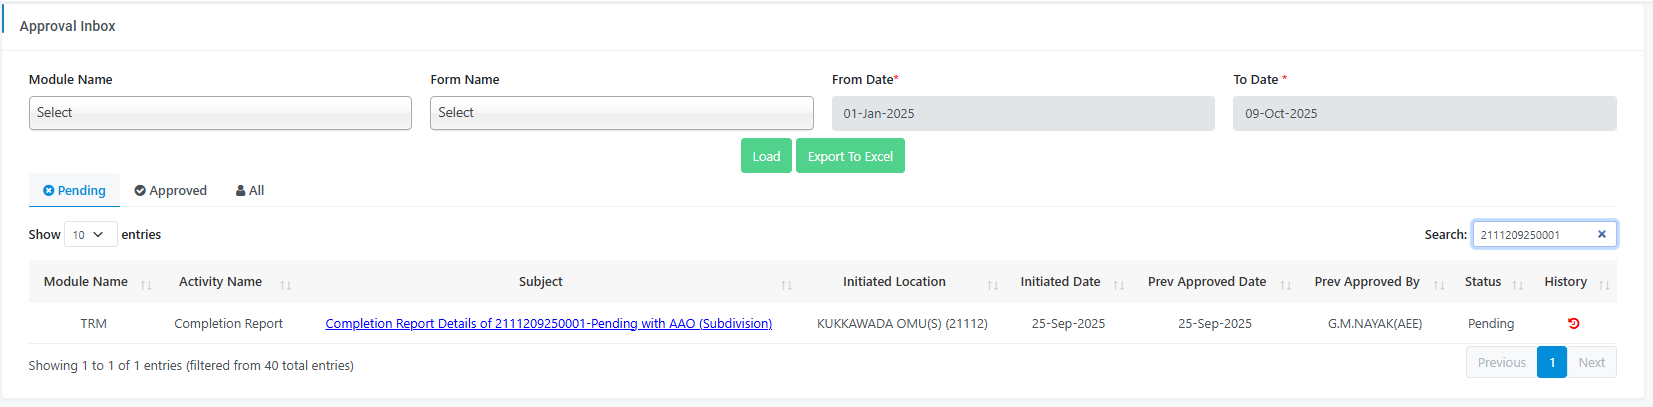Sort by Prev Approved By column arrows

[1438, 285]
